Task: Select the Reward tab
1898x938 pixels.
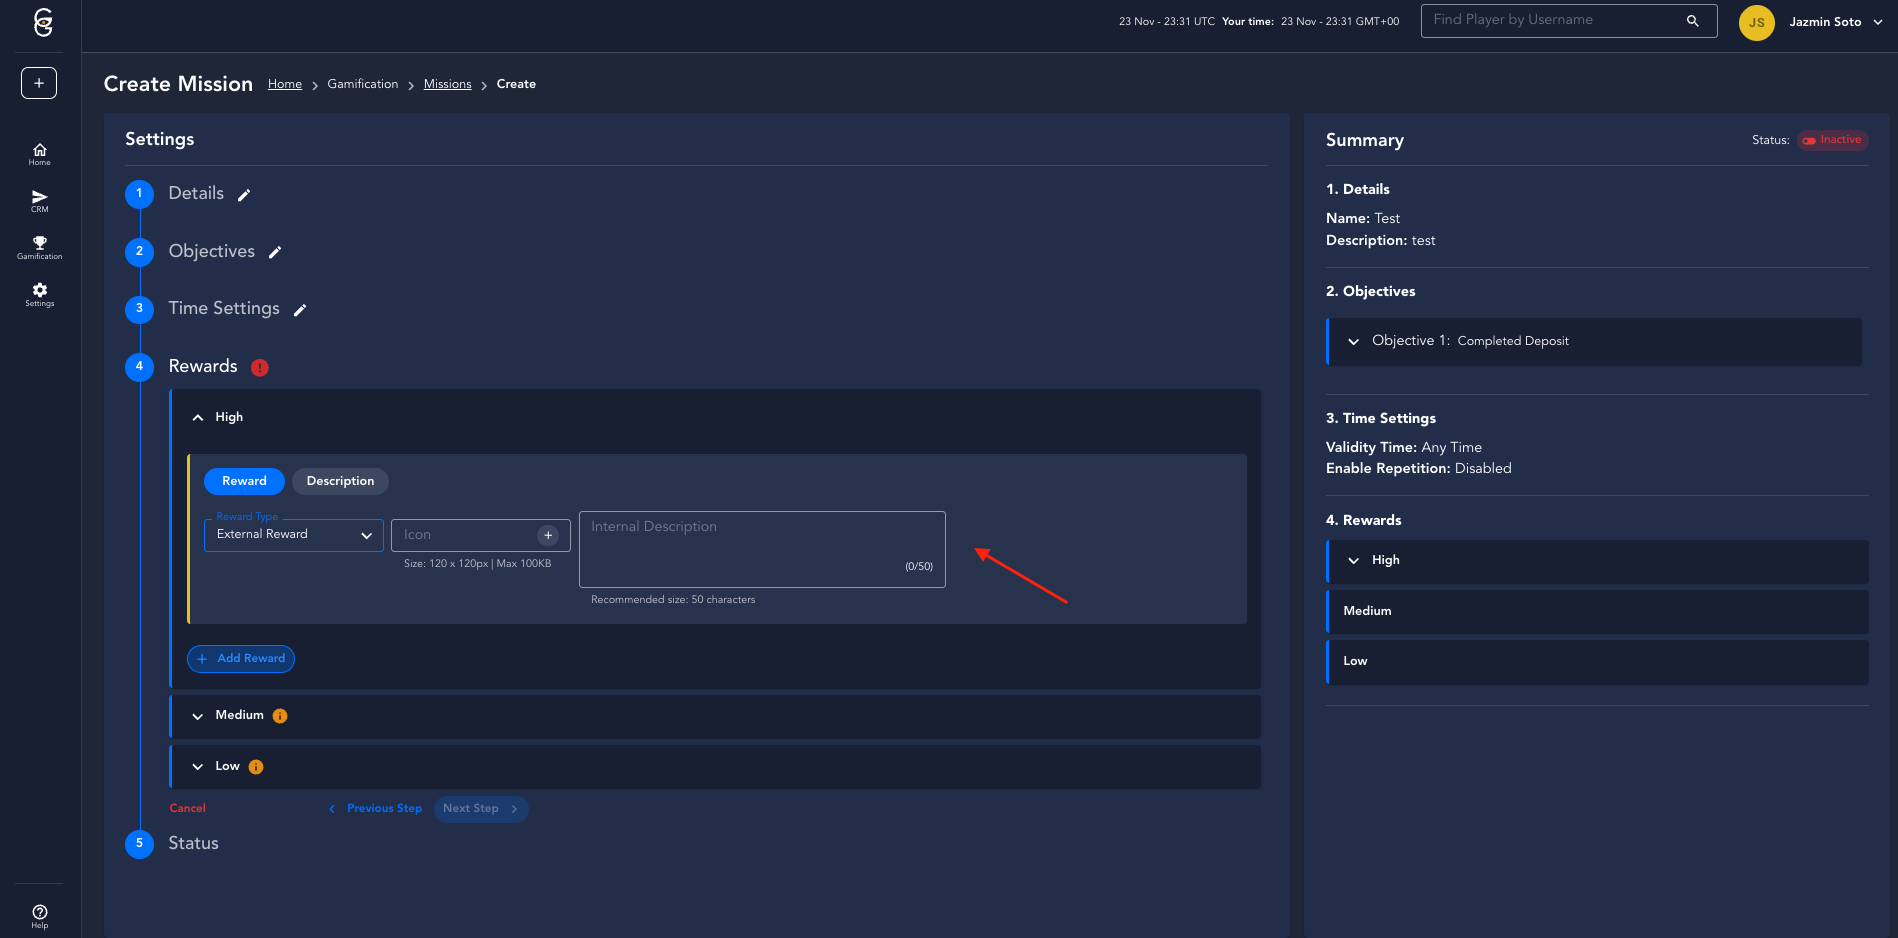Action: coord(244,481)
